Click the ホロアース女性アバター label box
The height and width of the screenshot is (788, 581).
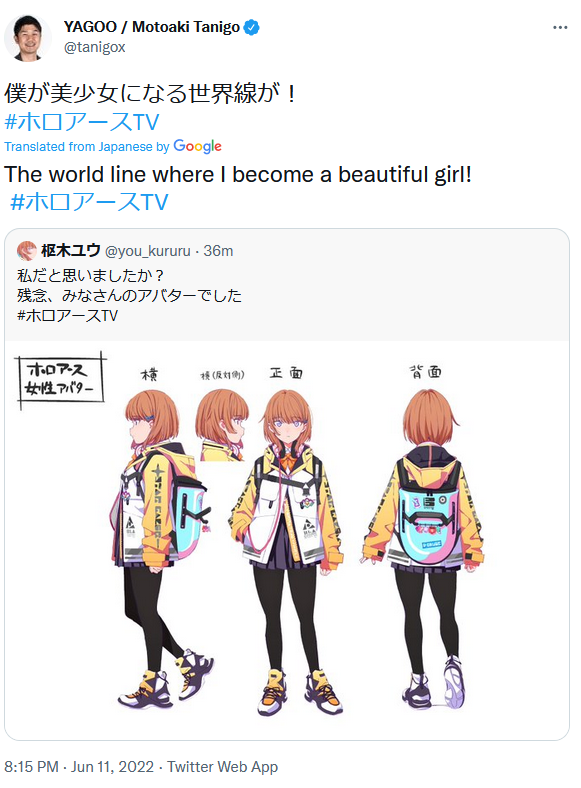pyautogui.click(x=60, y=379)
